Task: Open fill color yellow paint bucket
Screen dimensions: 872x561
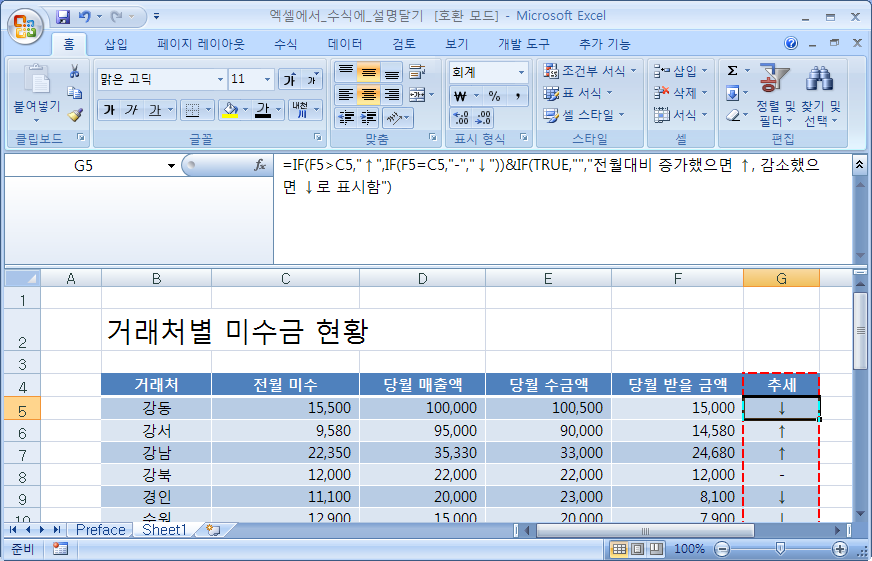Action: [230, 110]
